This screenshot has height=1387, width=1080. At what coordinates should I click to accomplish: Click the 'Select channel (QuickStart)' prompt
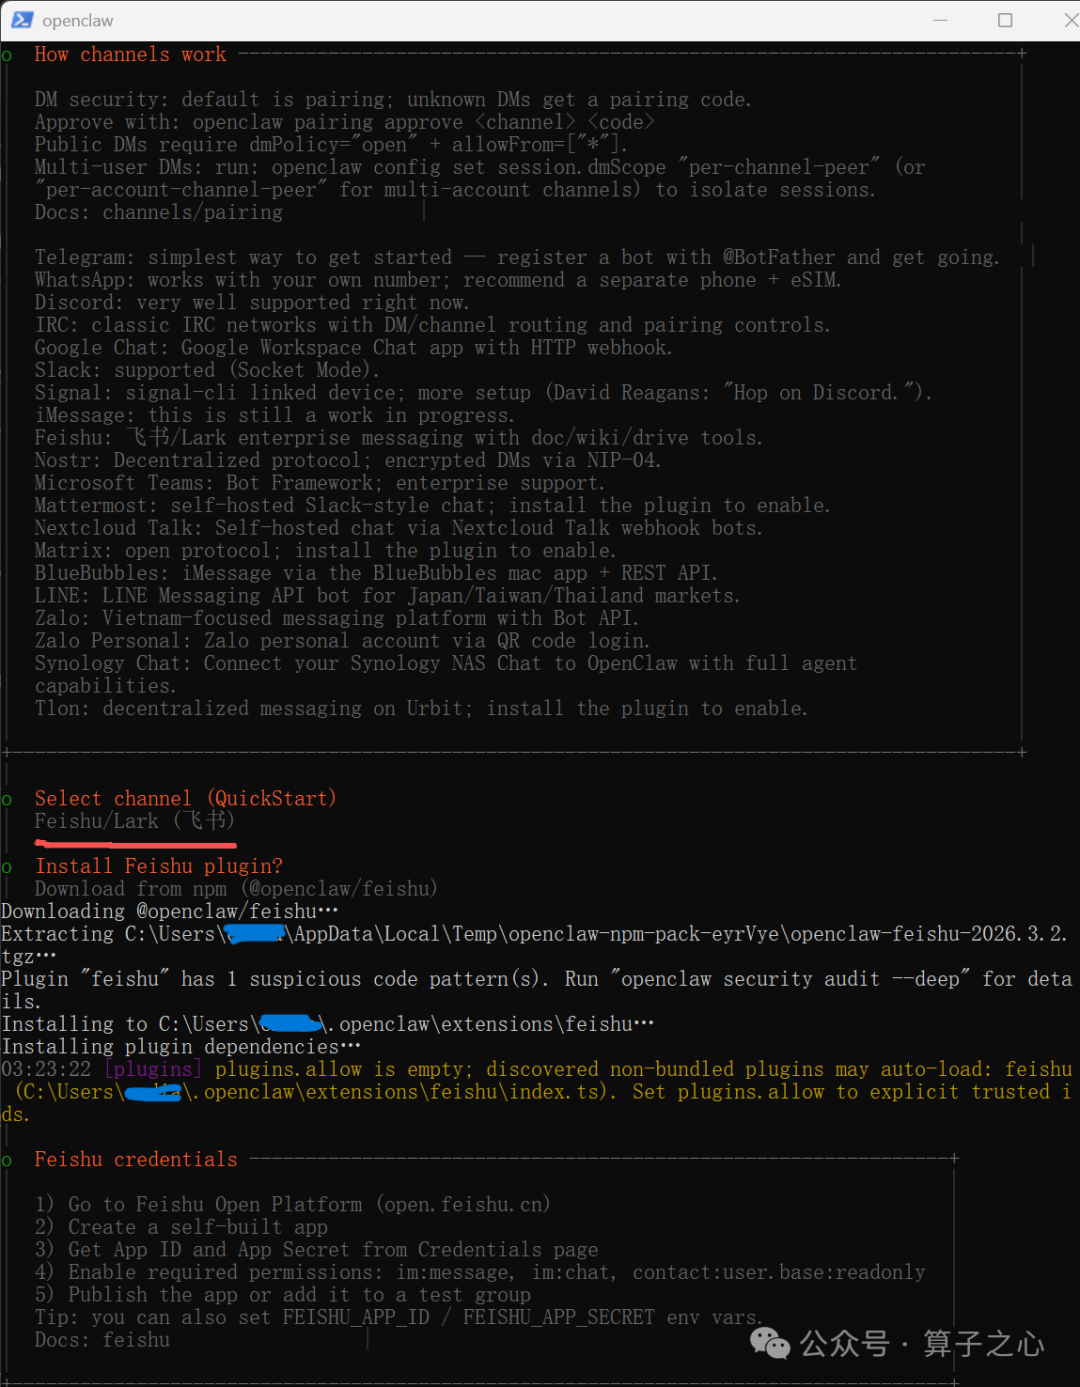coord(185,799)
